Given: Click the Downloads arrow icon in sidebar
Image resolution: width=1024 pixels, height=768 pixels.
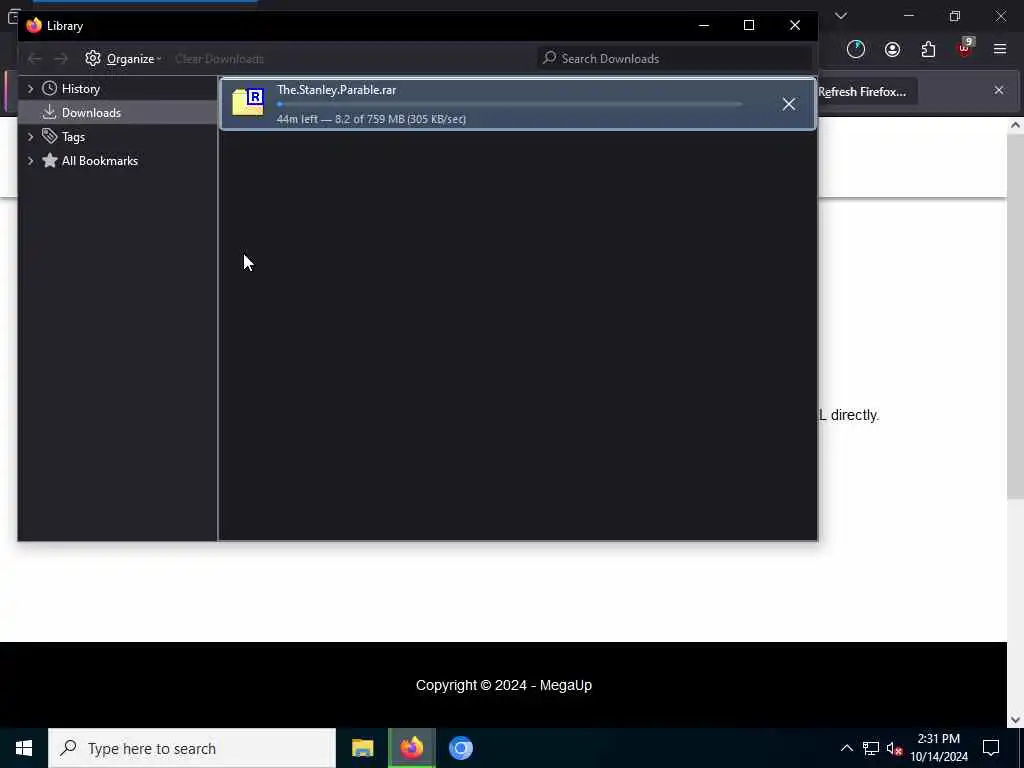Looking at the screenshot, I should pos(50,112).
